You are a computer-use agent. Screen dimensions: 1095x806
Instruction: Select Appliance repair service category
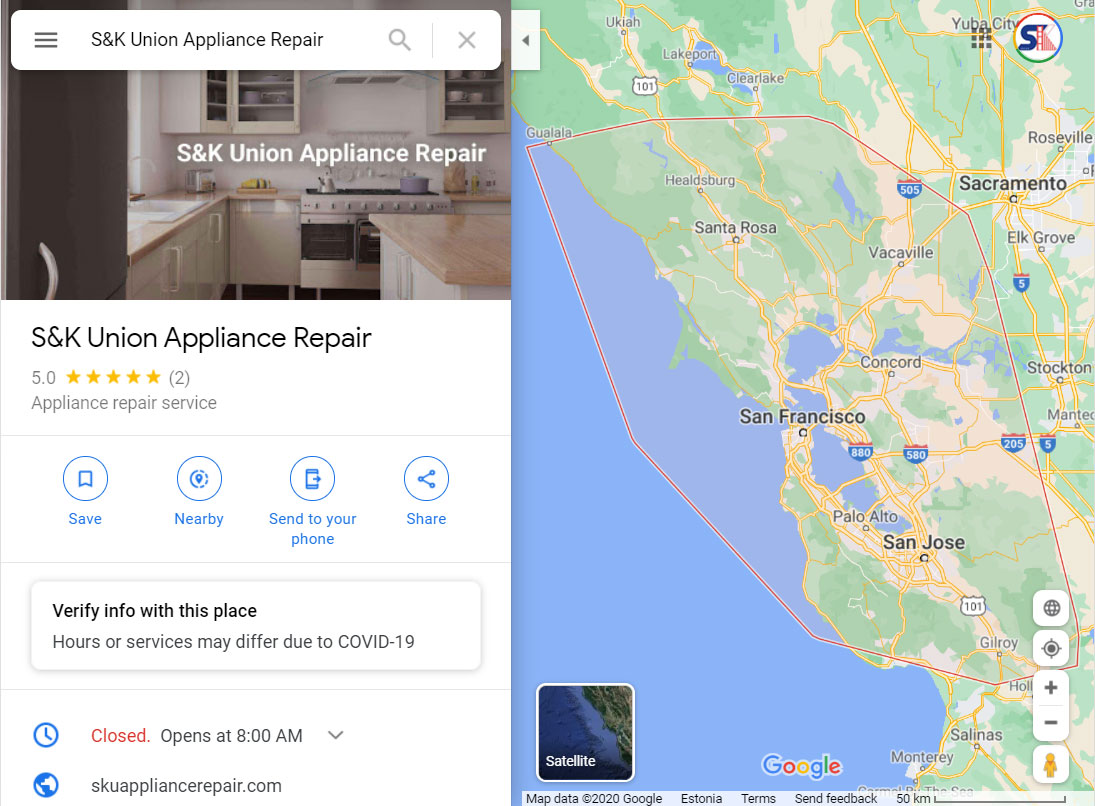pyautogui.click(x=124, y=403)
